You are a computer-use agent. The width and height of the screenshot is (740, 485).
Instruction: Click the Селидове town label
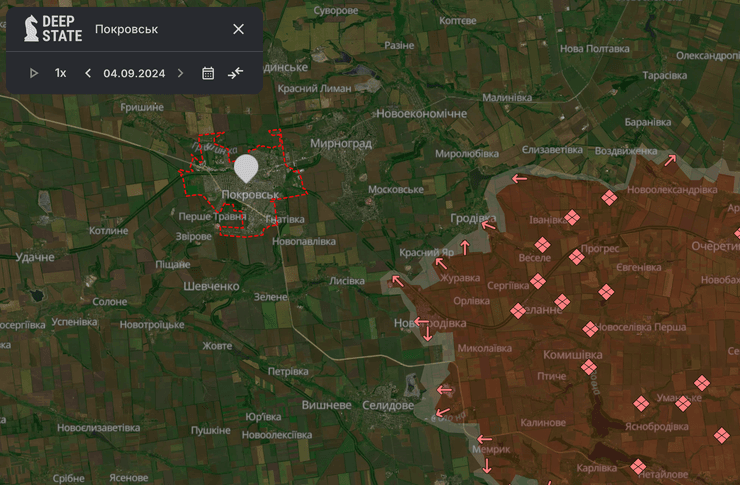point(385,405)
